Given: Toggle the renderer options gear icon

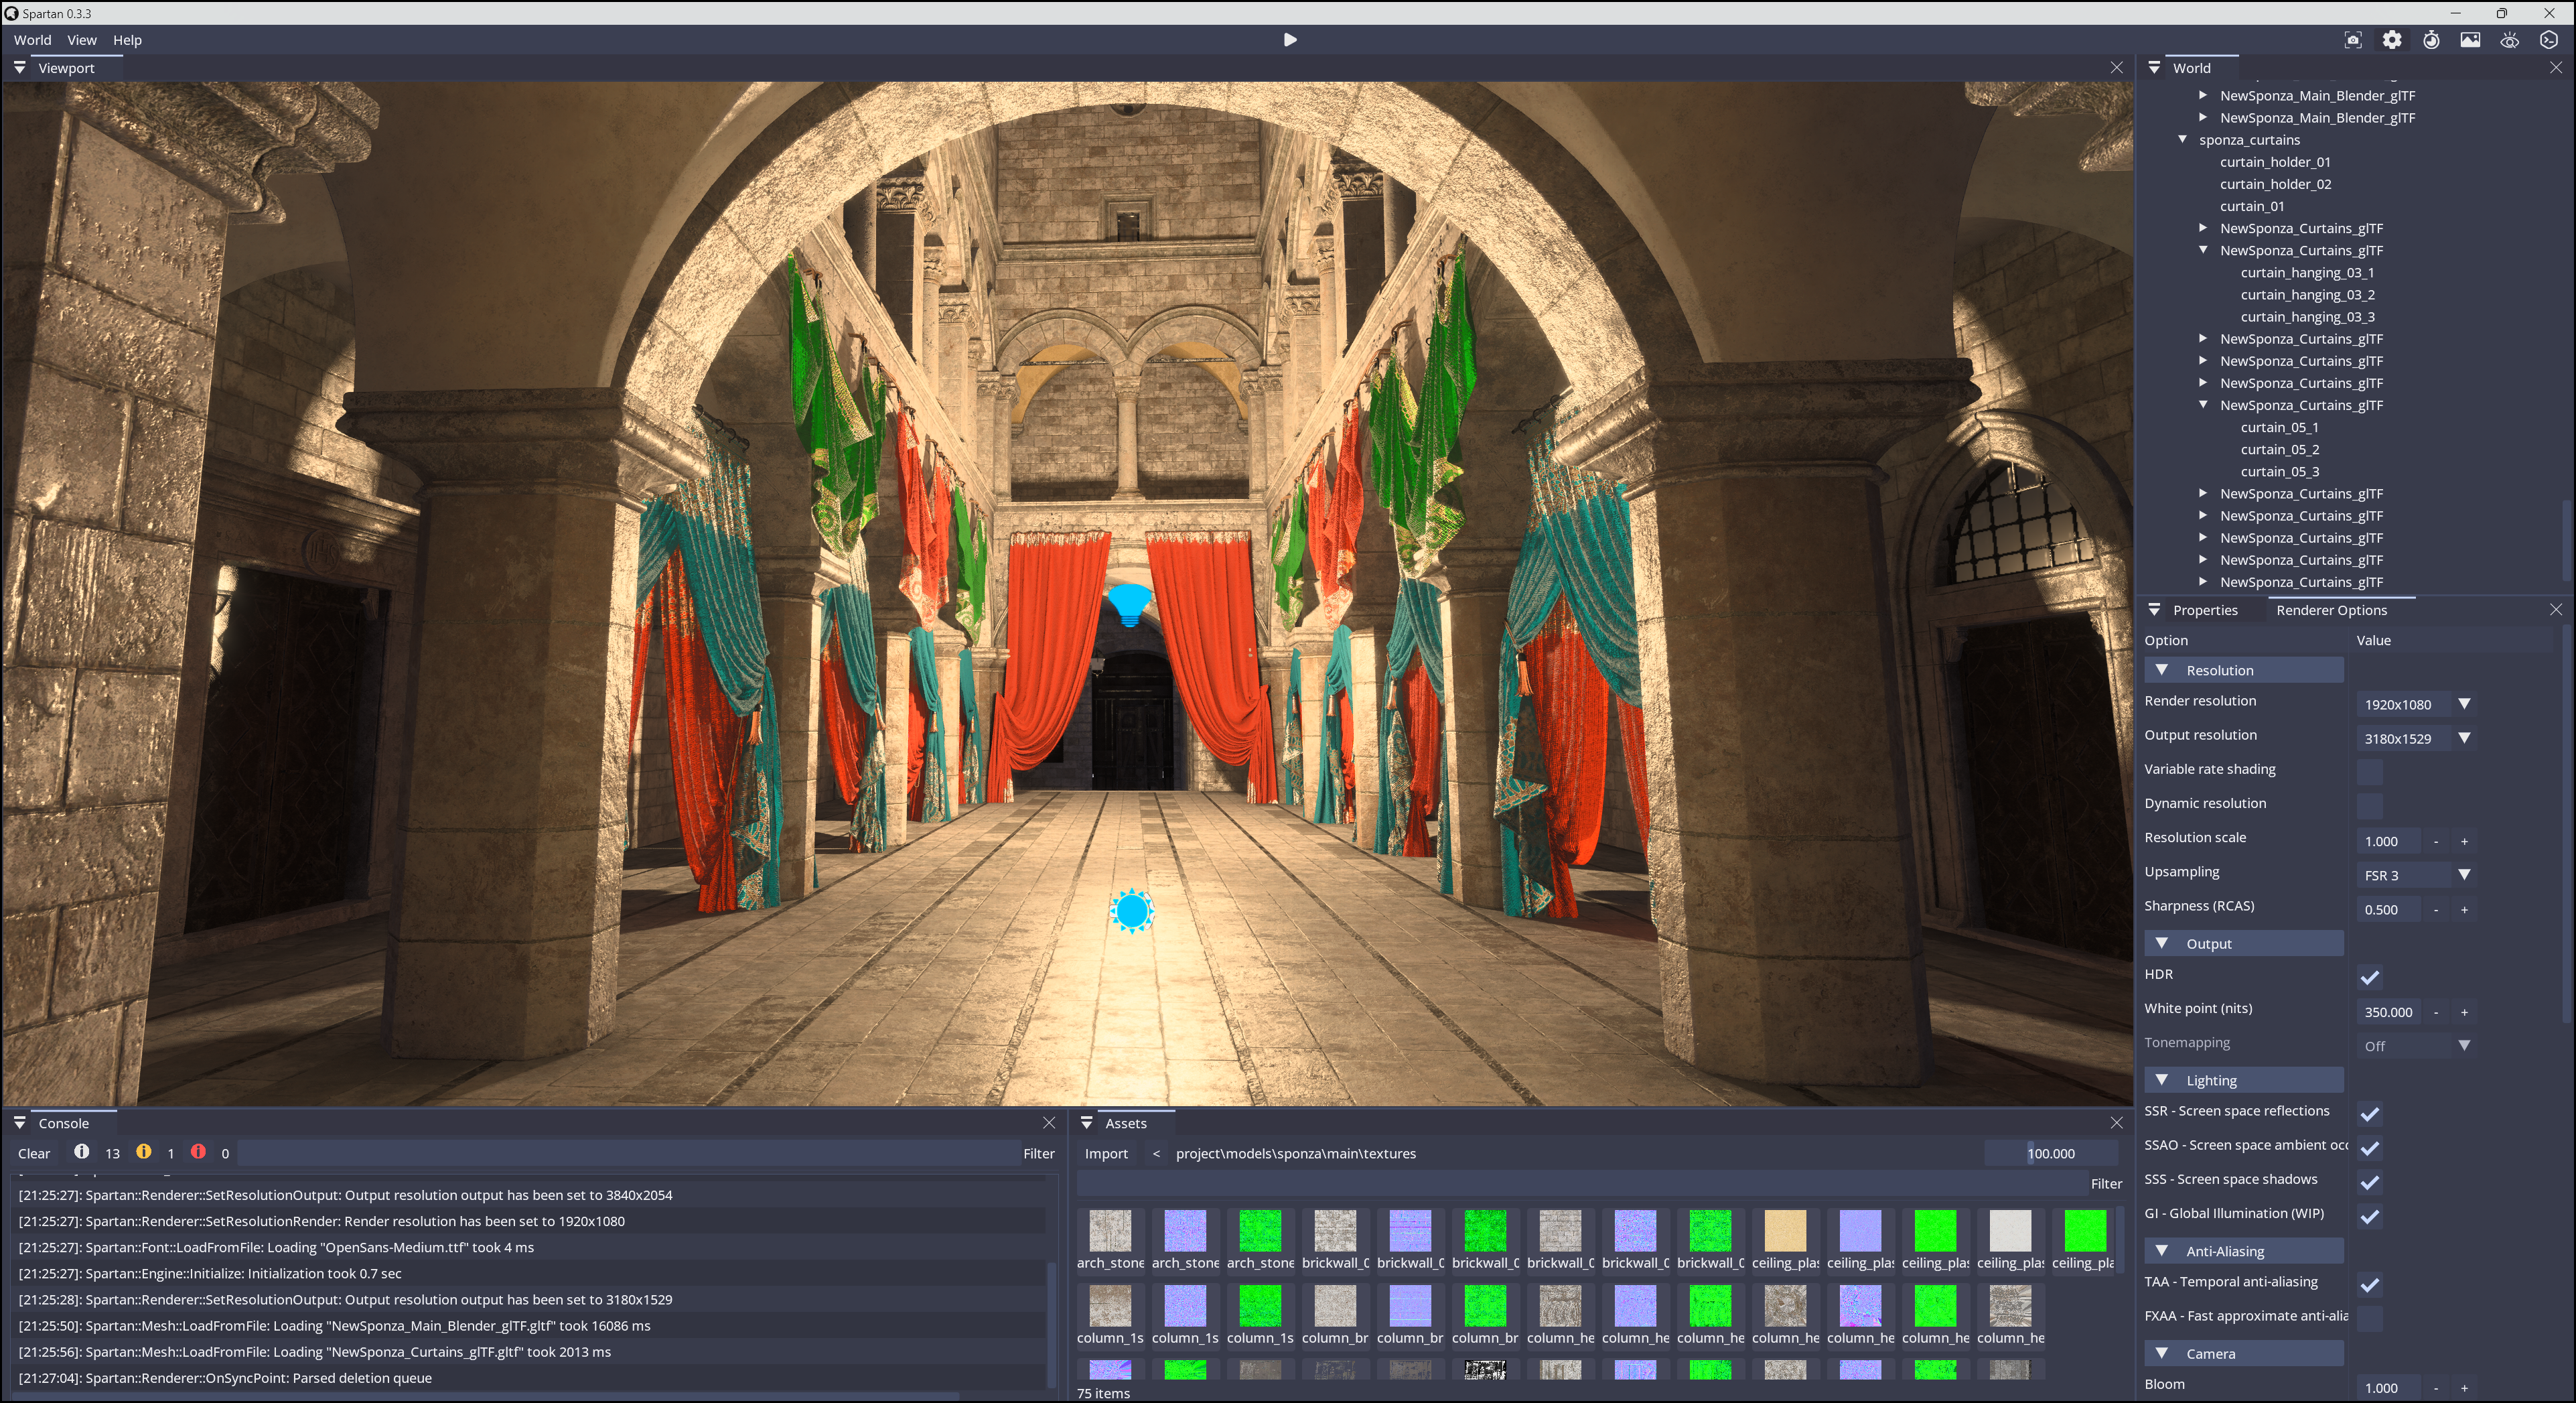Looking at the screenshot, I should pos(2391,40).
